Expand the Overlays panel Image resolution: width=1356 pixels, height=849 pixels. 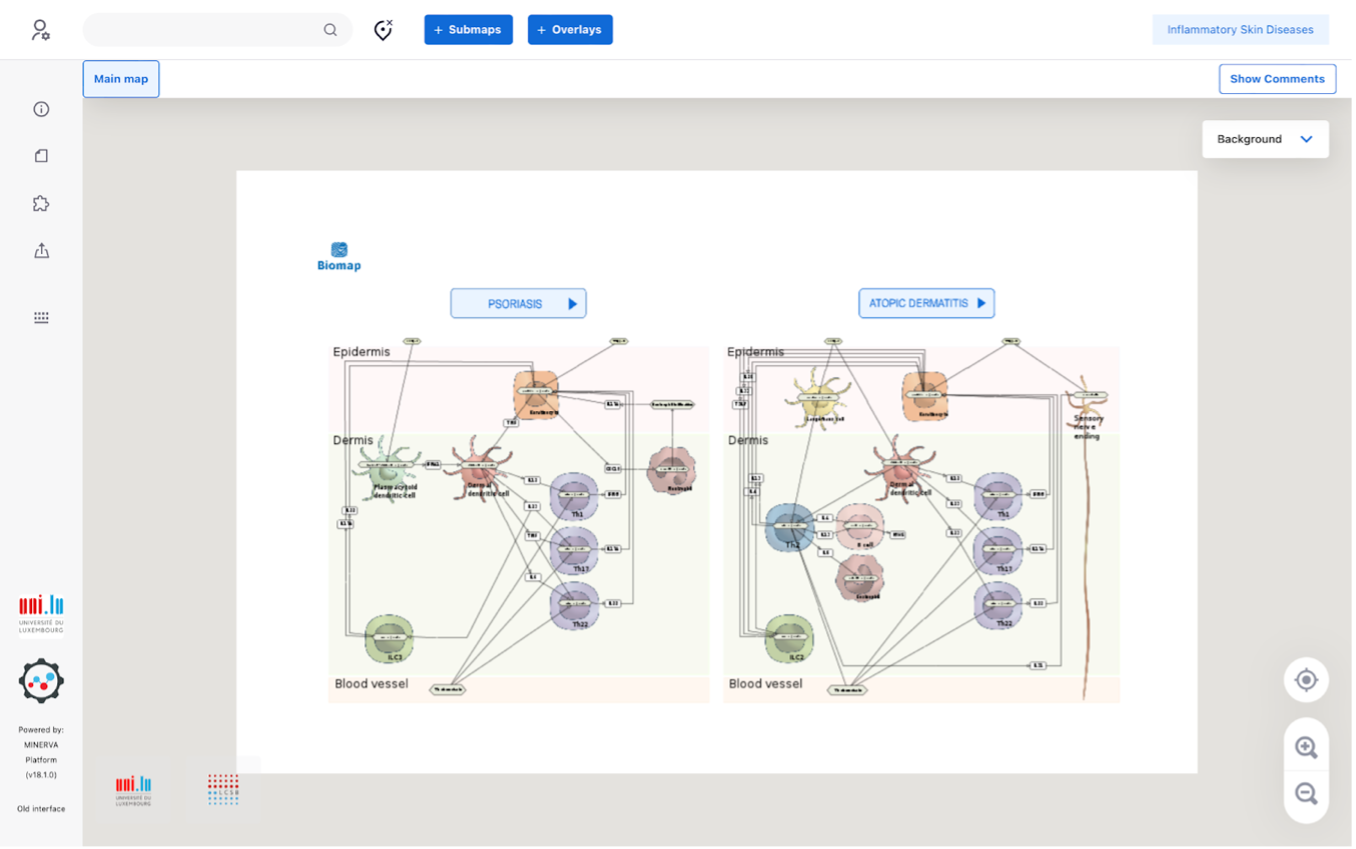(x=570, y=30)
